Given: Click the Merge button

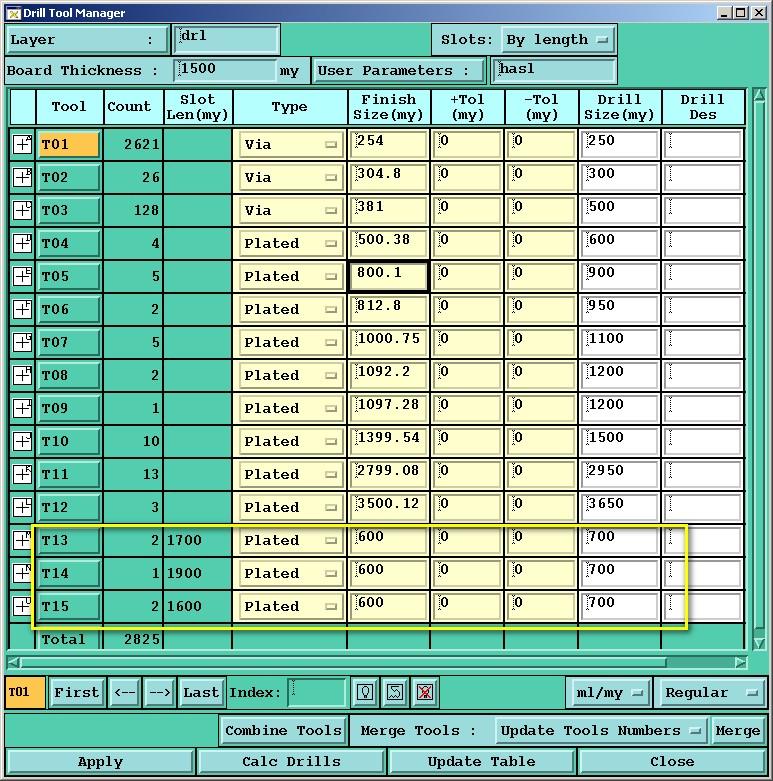Looking at the screenshot, I should [x=738, y=731].
